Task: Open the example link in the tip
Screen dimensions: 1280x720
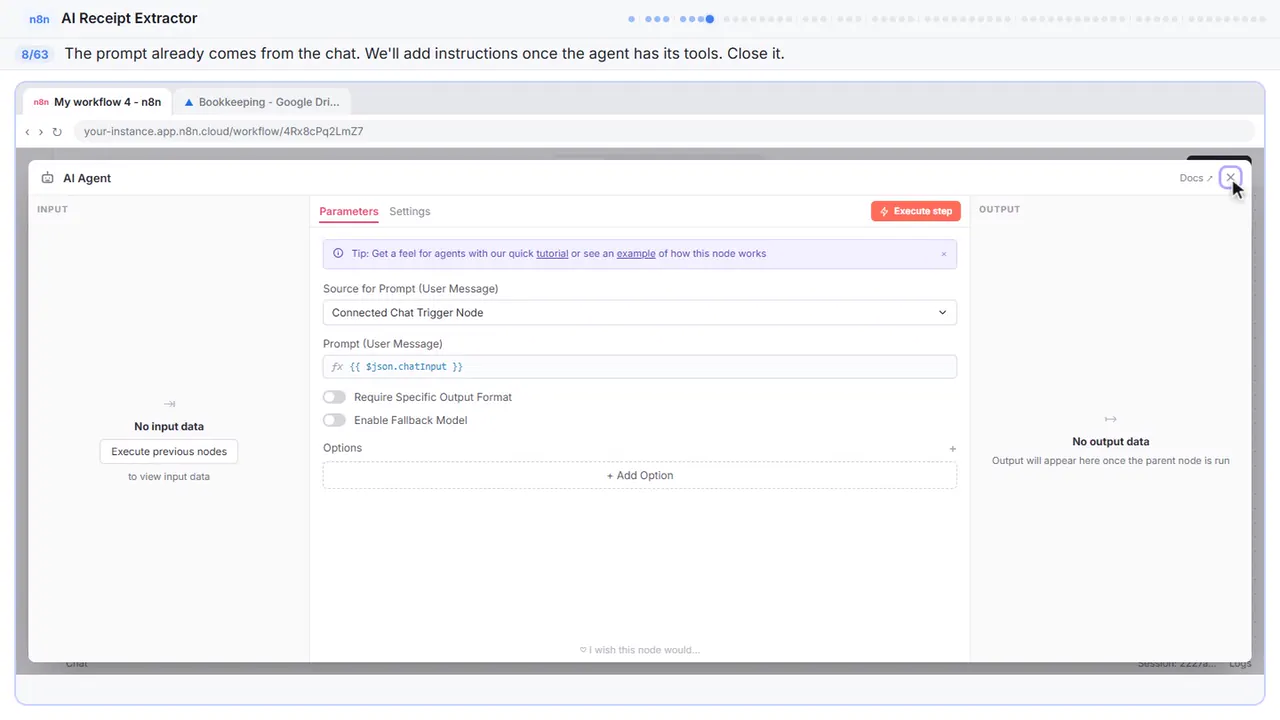Action: pos(636,254)
